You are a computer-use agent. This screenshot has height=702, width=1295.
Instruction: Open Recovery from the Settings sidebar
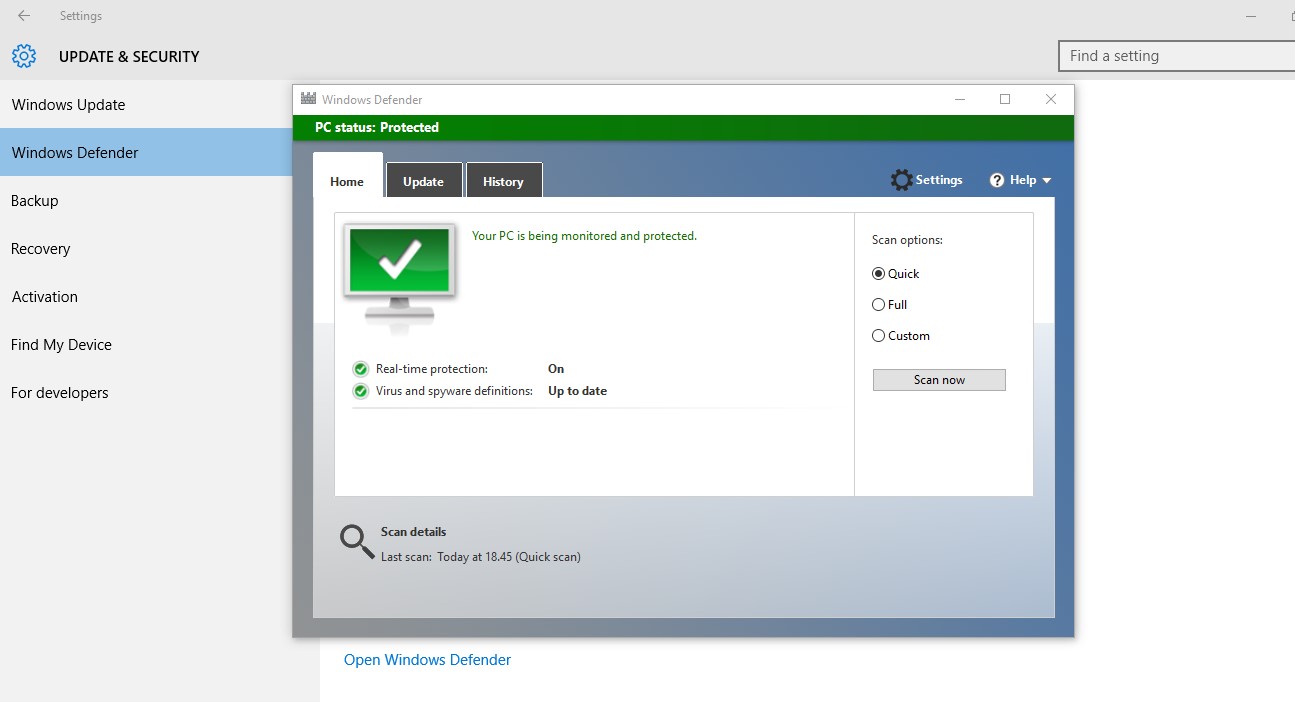(41, 248)
